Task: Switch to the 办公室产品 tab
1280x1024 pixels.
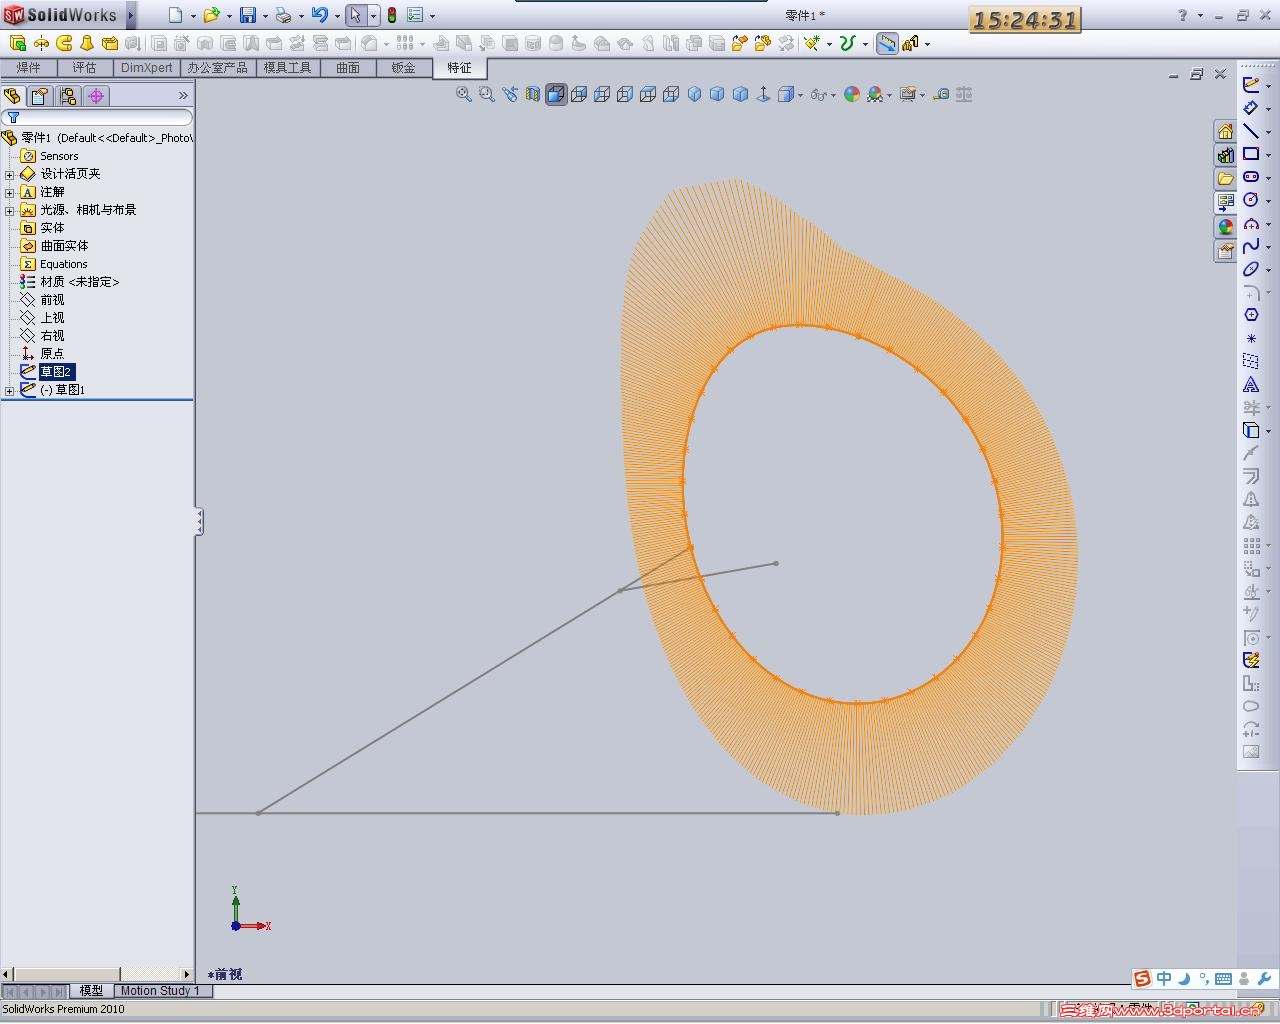Action: pos(217,68)
